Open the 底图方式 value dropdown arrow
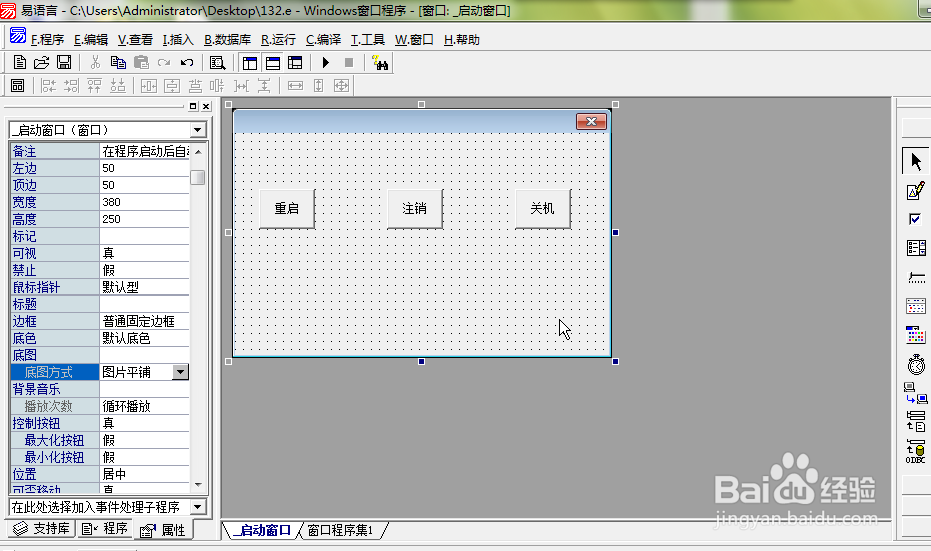Viewport: 931px width, 551px height. (x=180, y=372)
